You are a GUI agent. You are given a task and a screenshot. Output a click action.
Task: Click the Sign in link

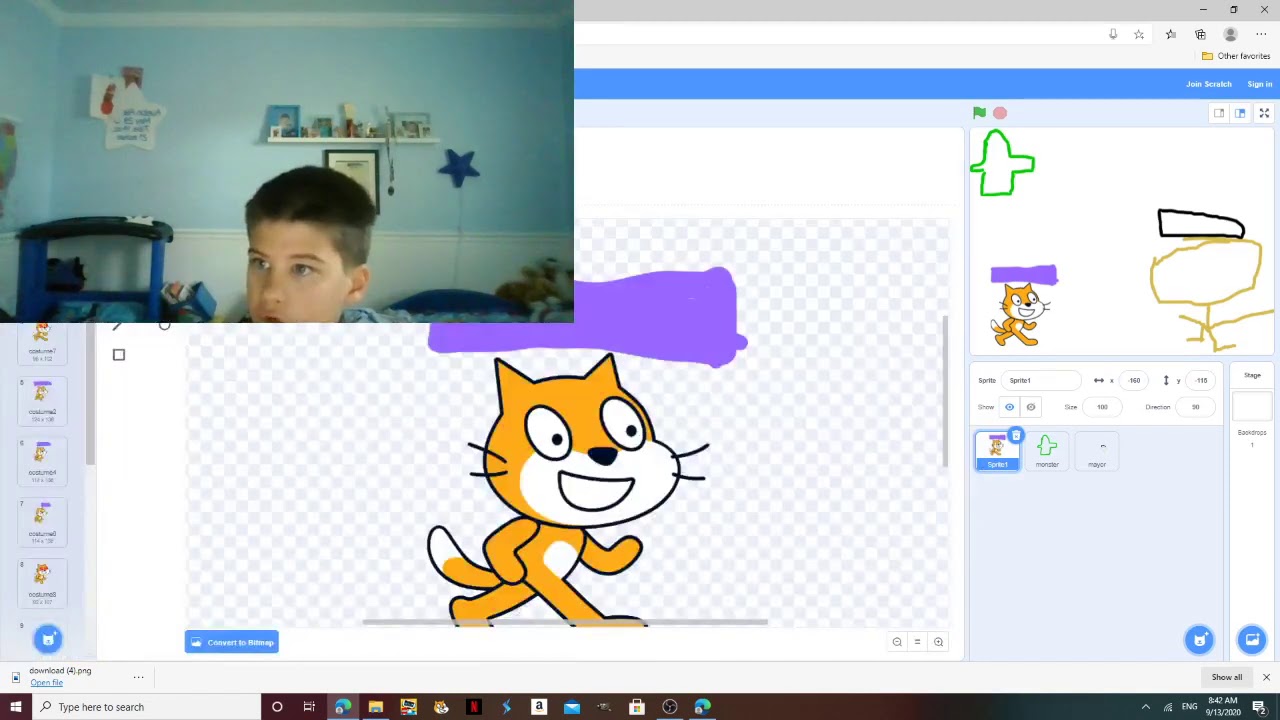point(1260,84)
